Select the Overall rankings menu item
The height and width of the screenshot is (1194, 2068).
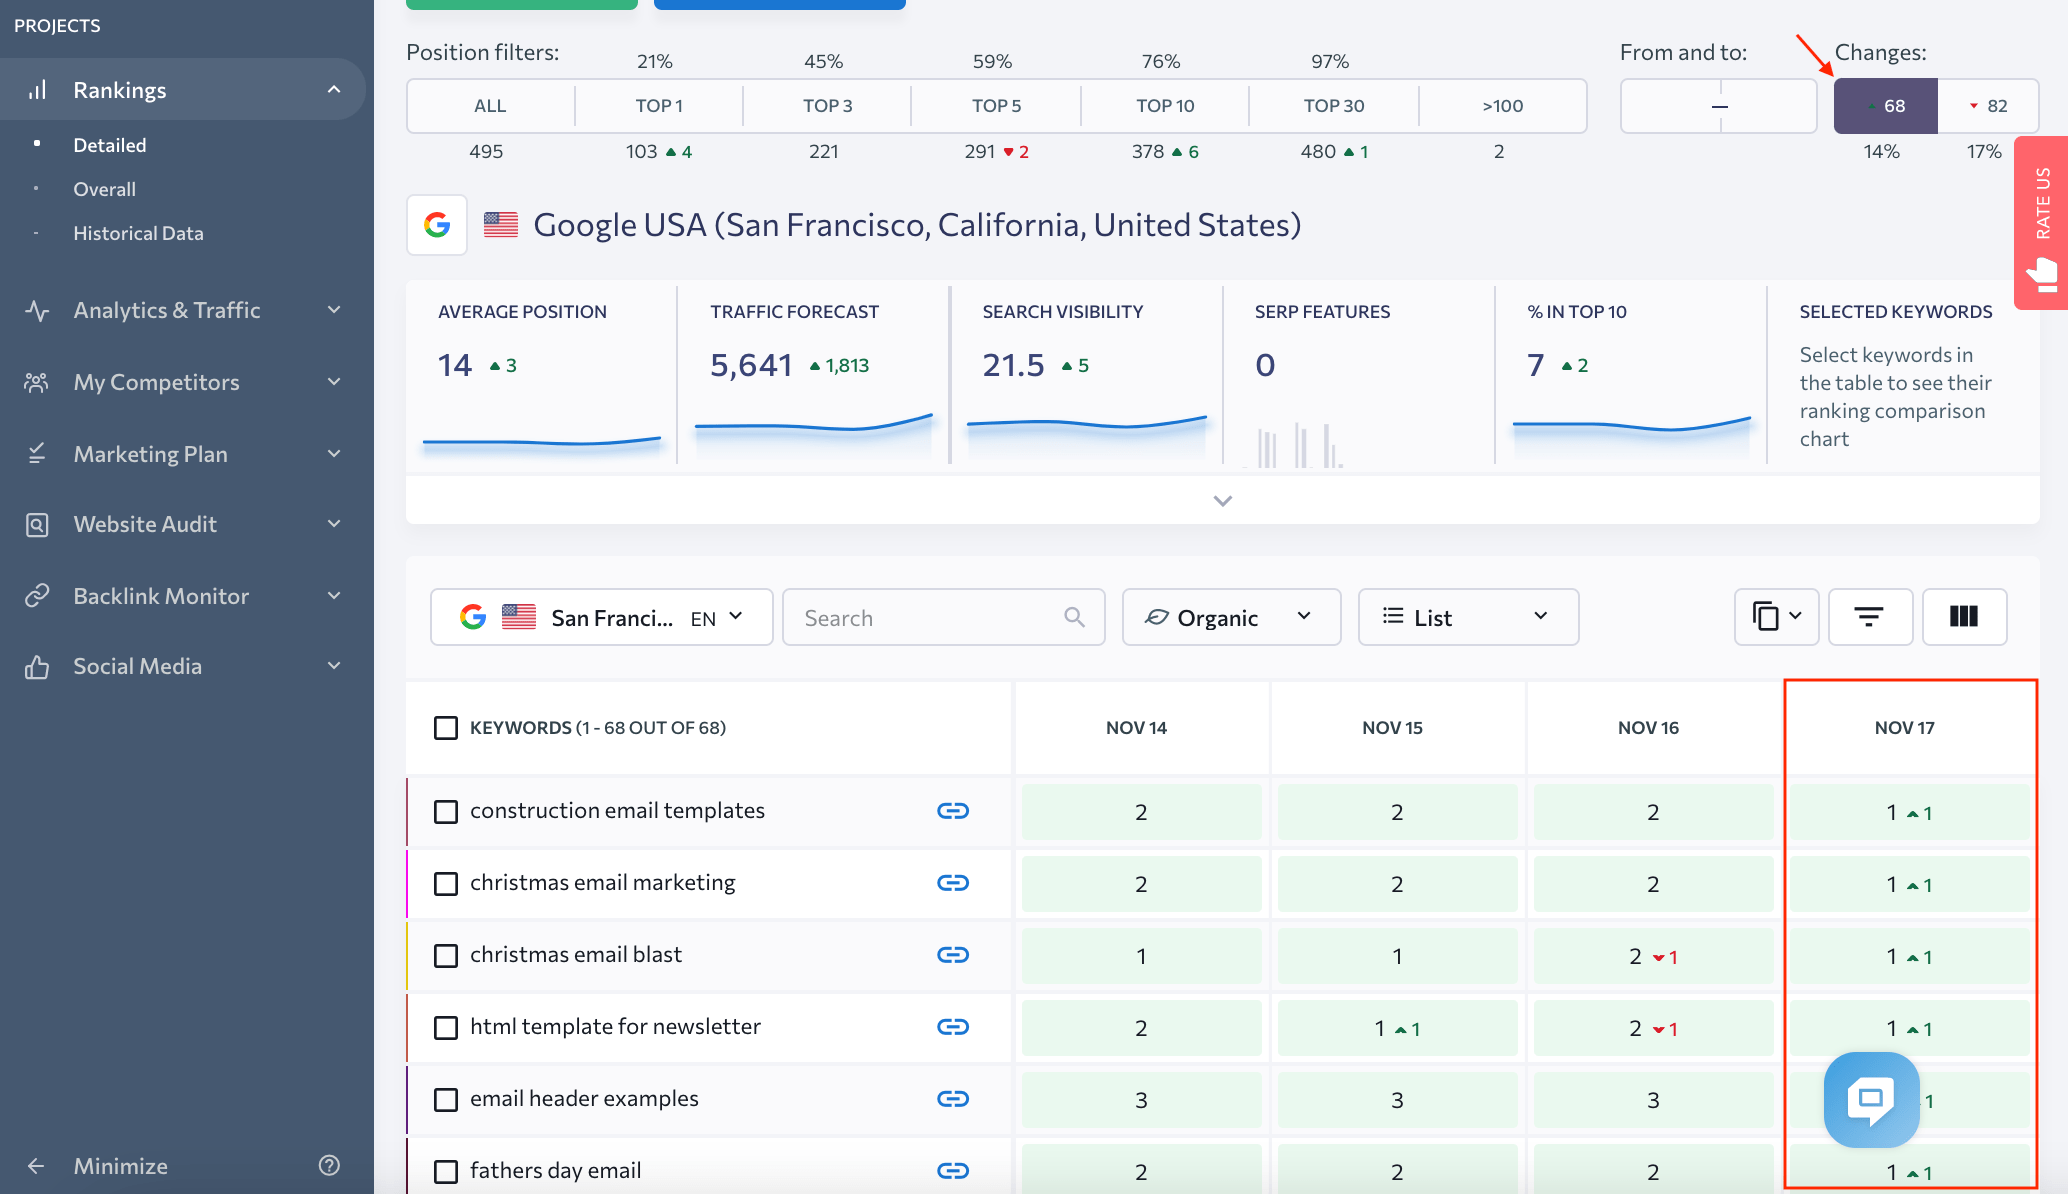[x=104, y=186]
